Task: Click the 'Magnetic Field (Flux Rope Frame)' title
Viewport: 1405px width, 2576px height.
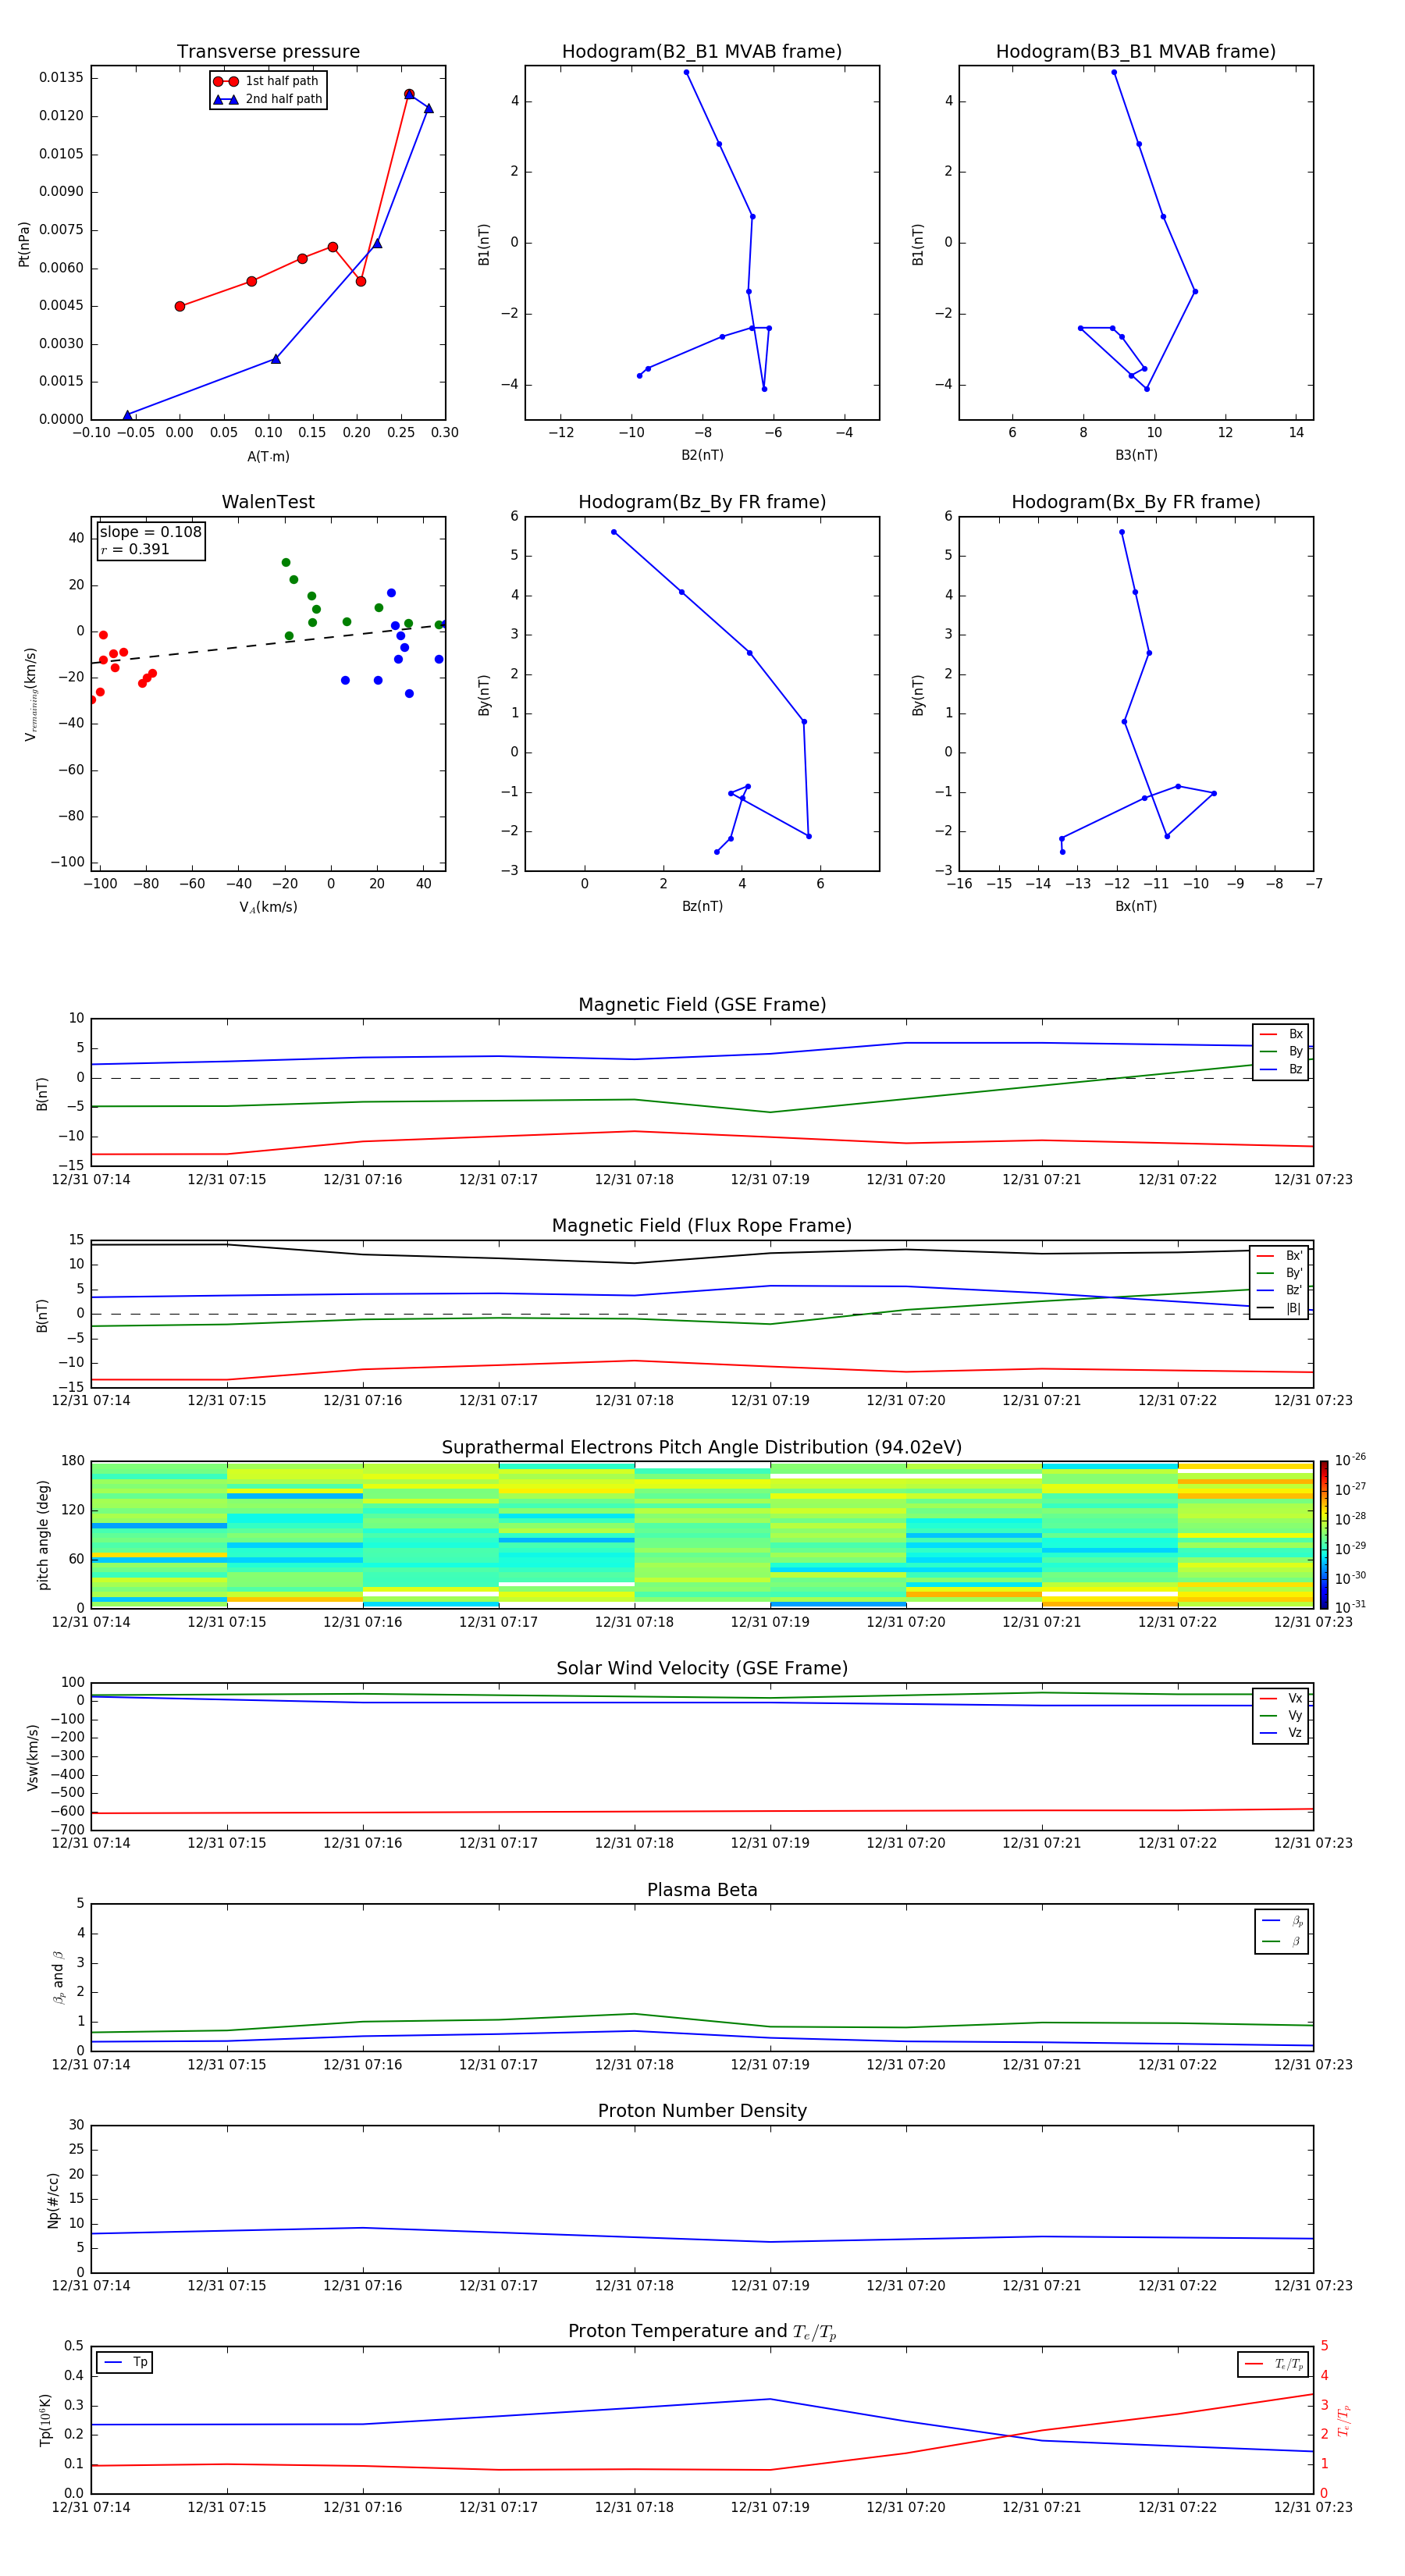Action: tap(702, 1226)
